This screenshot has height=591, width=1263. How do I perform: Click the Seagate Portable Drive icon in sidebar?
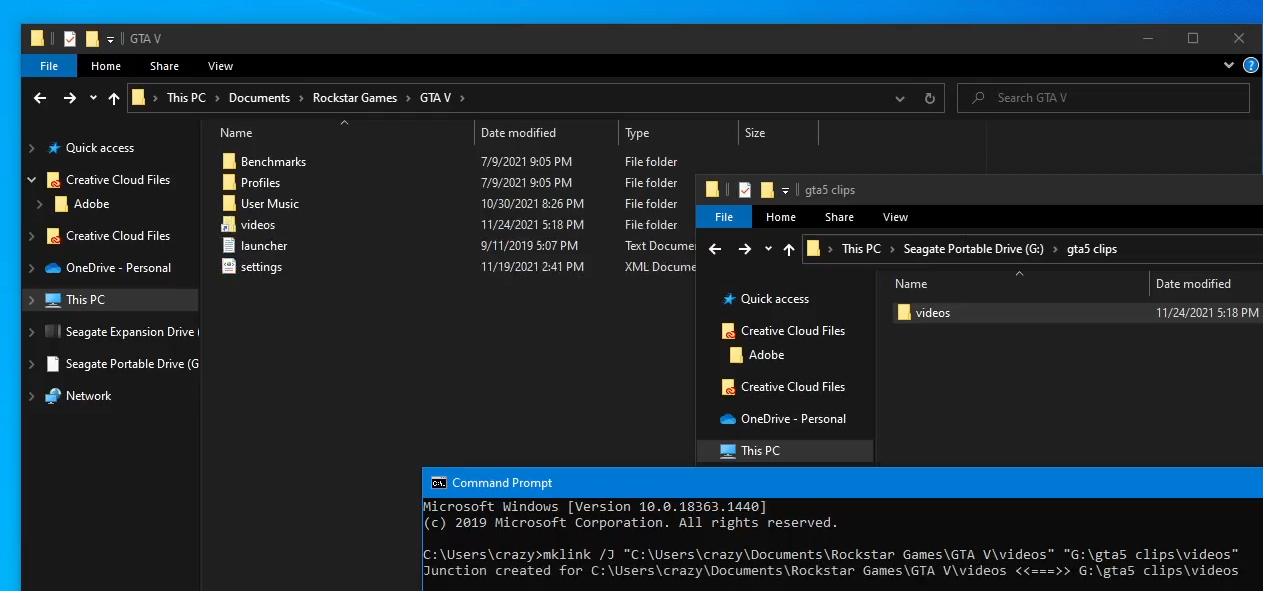[x=54, y=364]
